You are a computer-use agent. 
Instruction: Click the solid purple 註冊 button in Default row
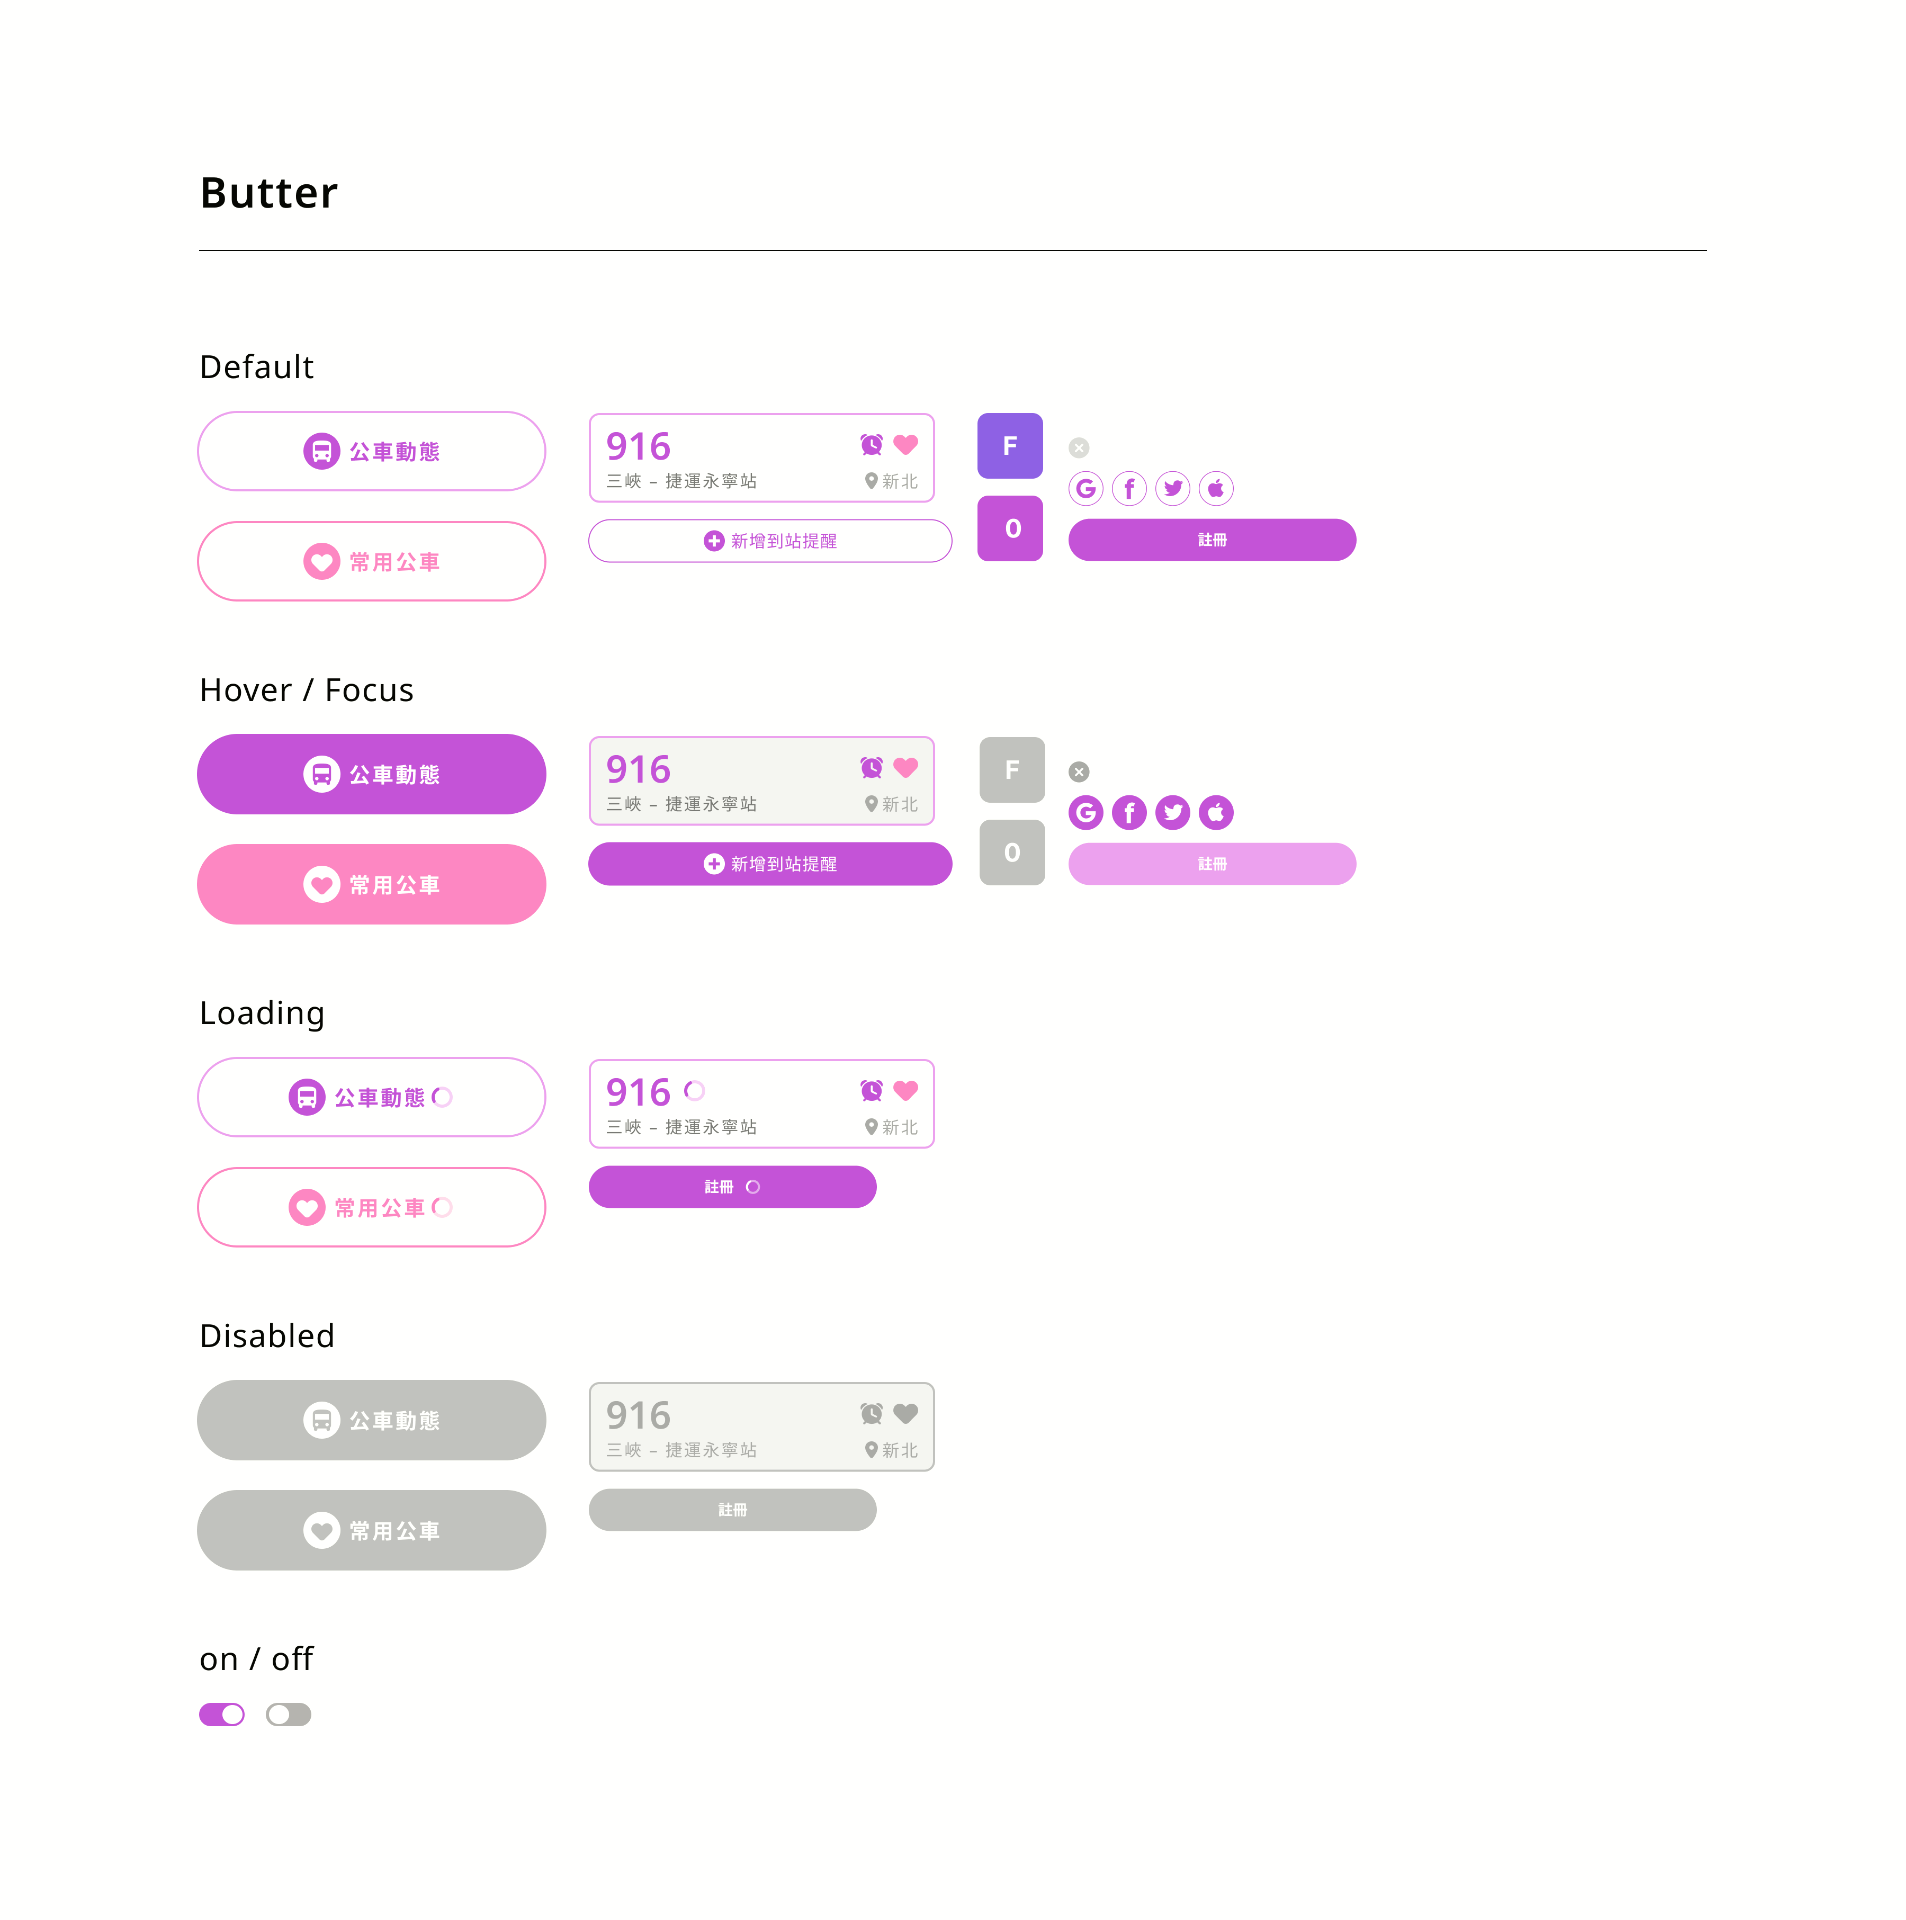1212,540
